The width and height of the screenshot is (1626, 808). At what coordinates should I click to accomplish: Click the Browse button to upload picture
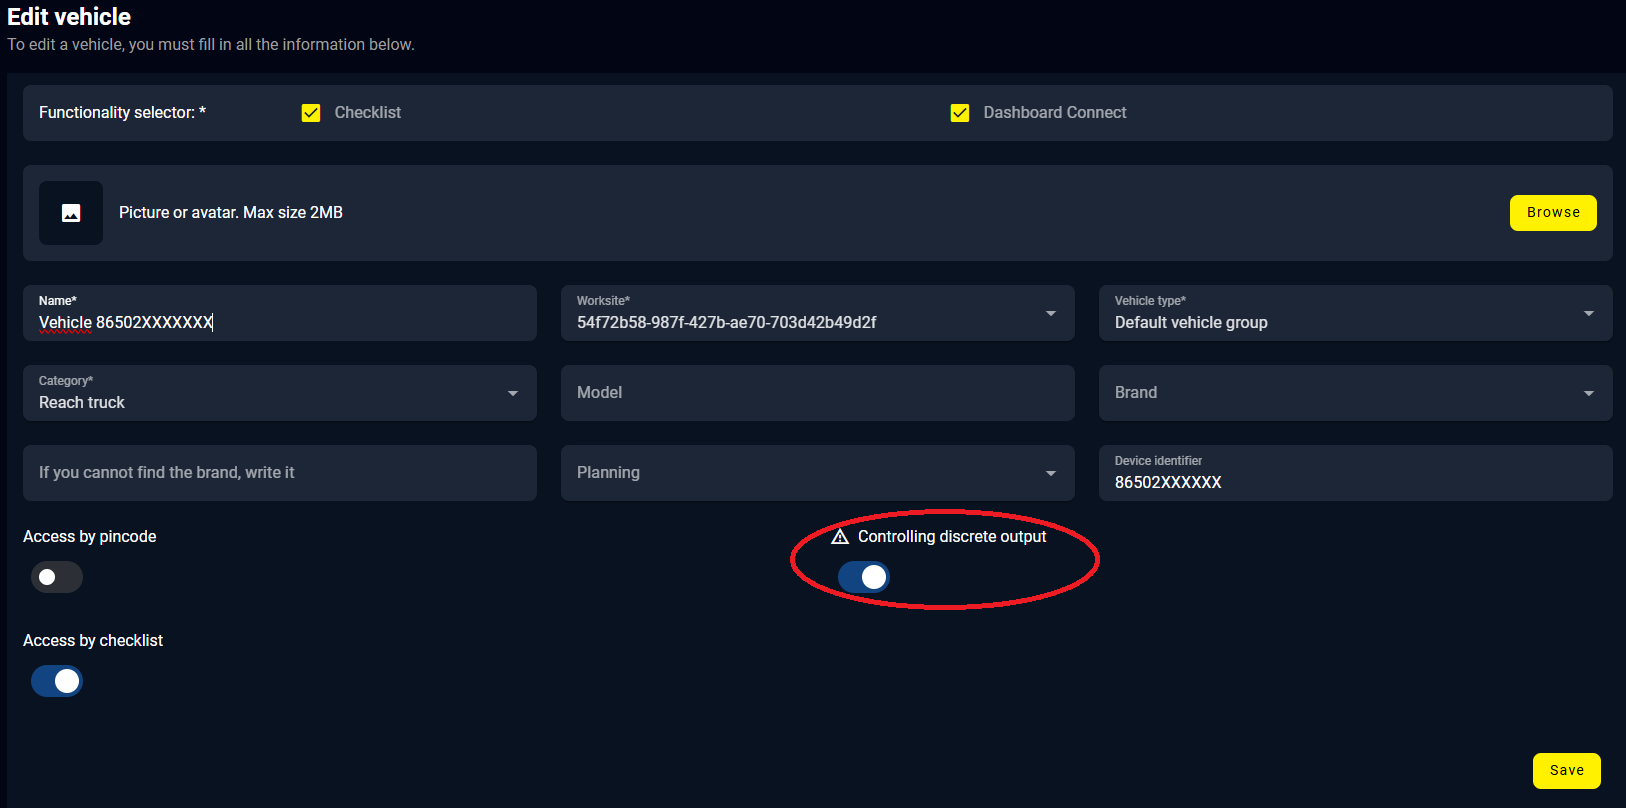1552,213
